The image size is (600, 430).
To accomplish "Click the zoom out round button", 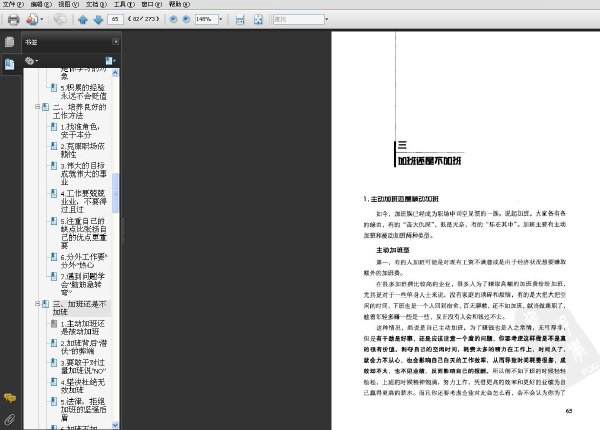I will 173,19.
